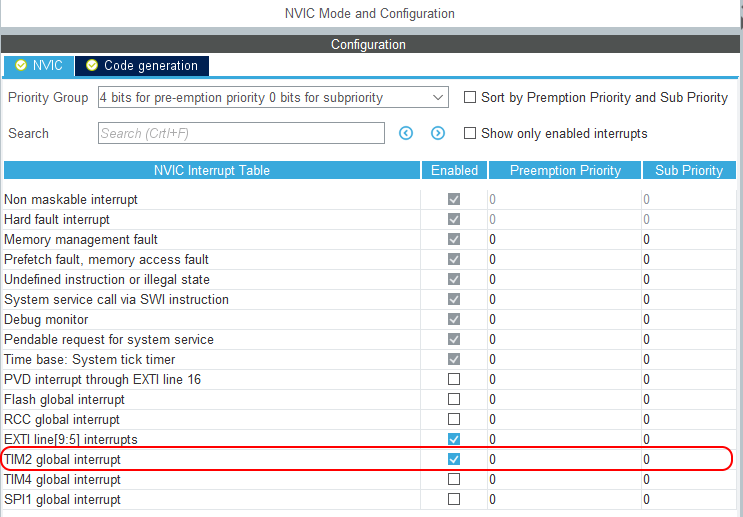743x517 pixels.
Task: Enable Sort by Premption Priority and Sub Priority
Action: (470, 98)
